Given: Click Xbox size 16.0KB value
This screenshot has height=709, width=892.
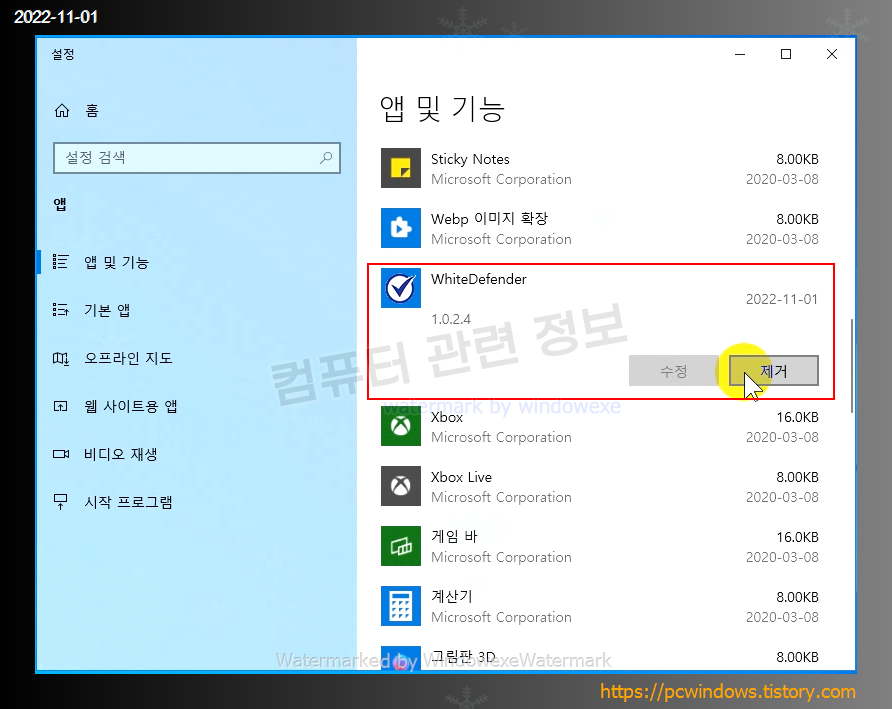Looking at the screenshot, I should [797, 417].
